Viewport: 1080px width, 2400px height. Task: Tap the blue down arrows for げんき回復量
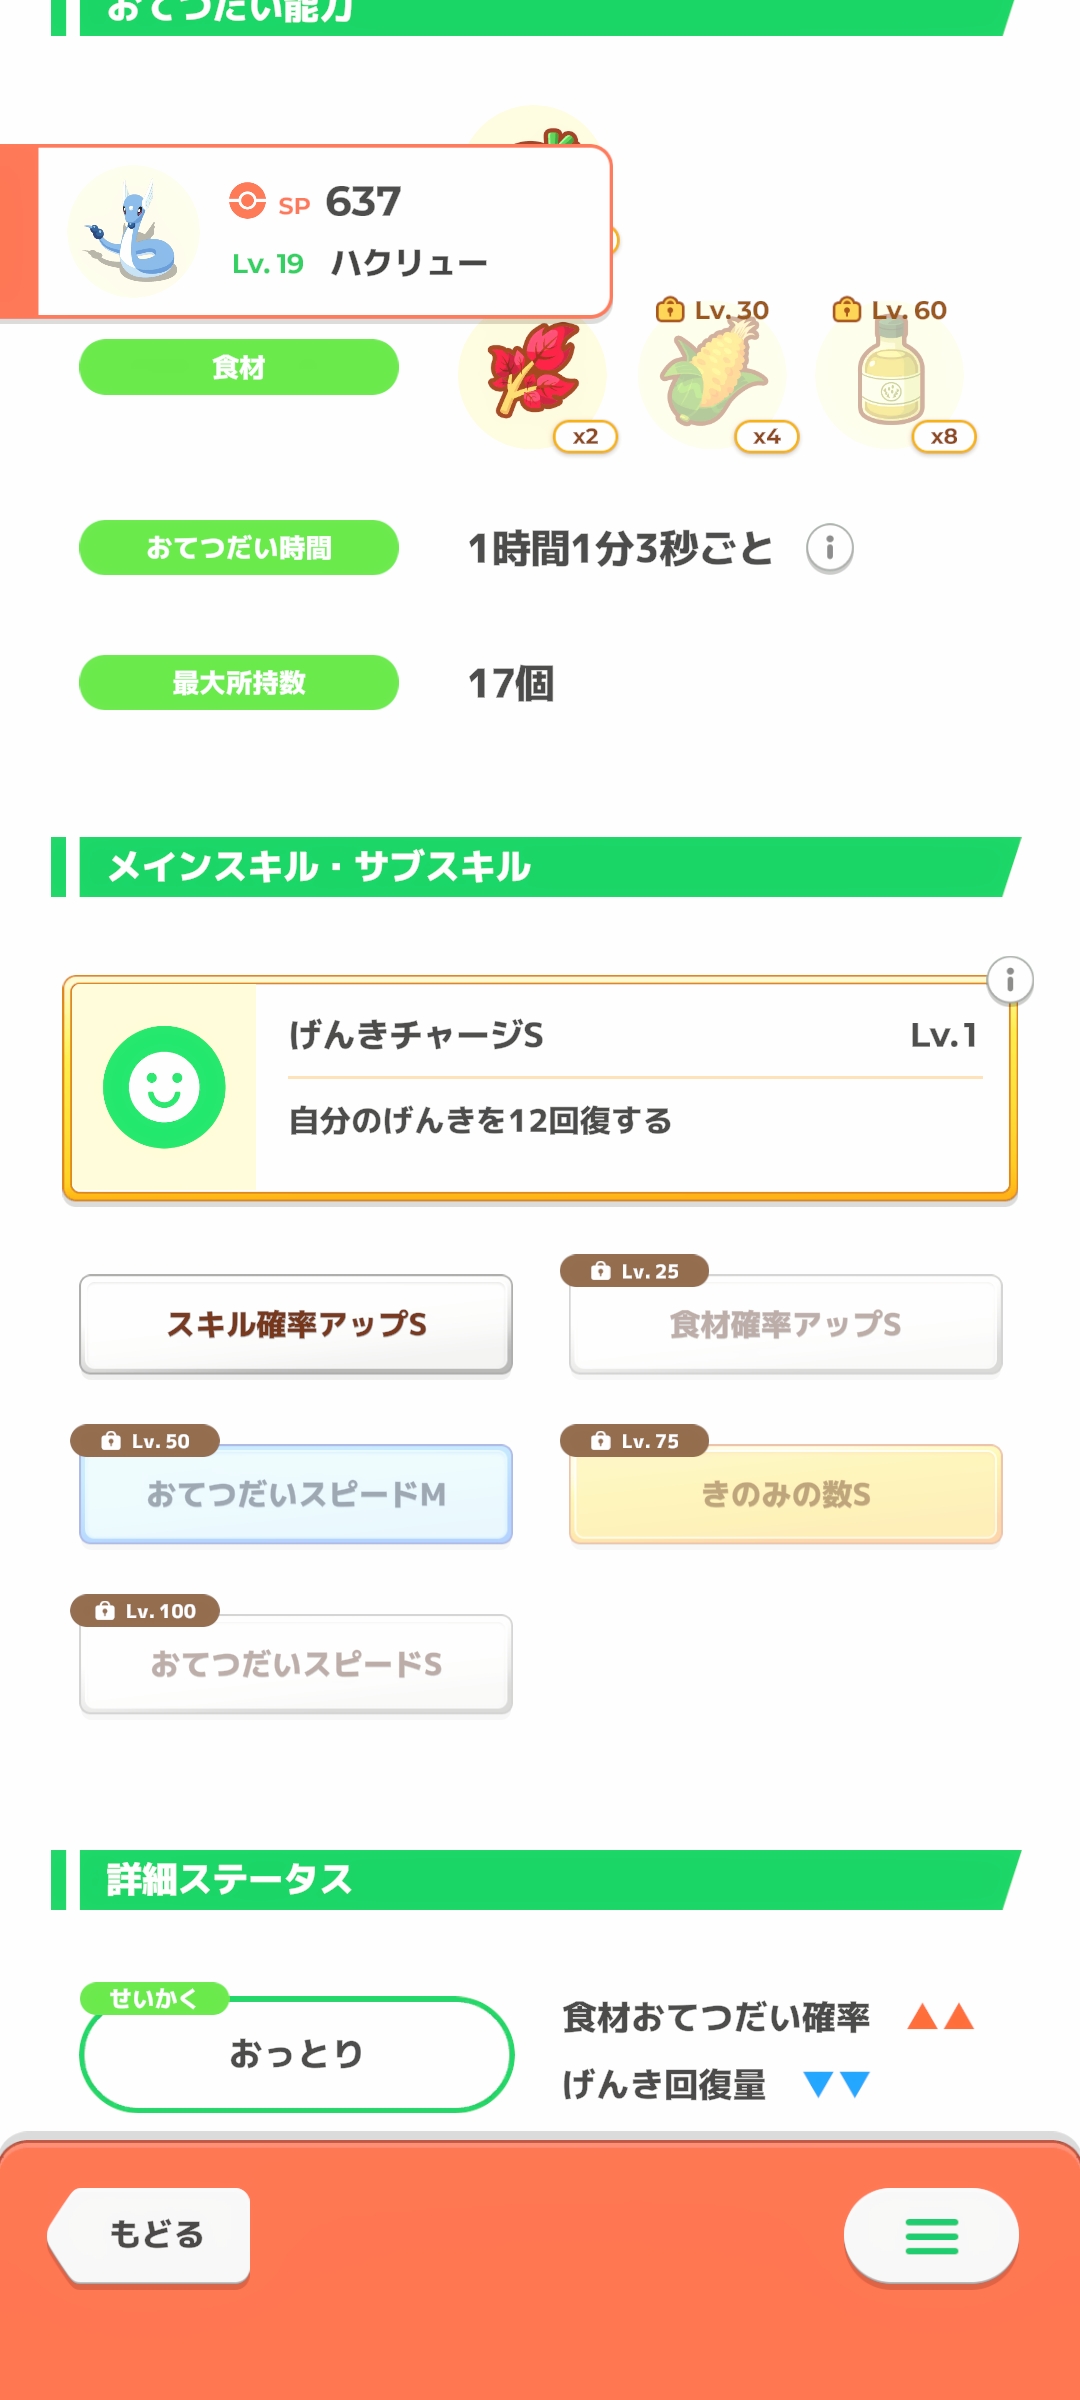click(837, 2084)
